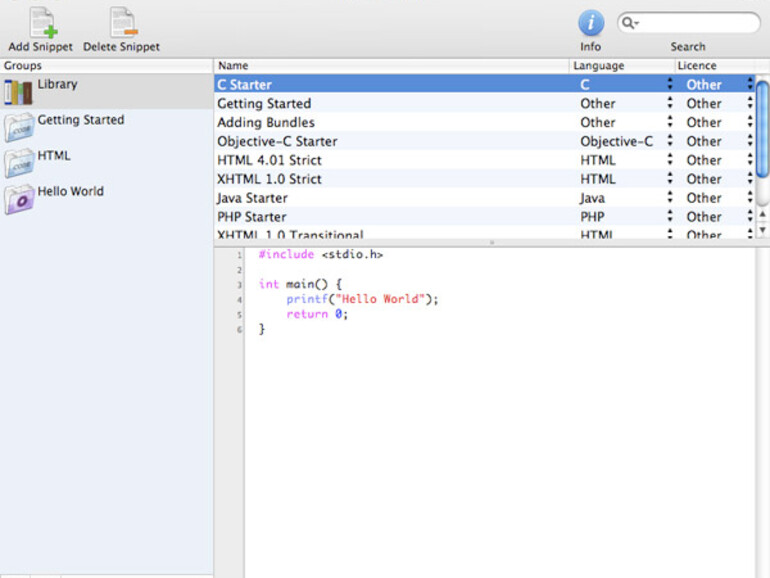Change language of Java Starter snippet
The image size is (770, 578).
pyautogui.click(x=669, y=198)
